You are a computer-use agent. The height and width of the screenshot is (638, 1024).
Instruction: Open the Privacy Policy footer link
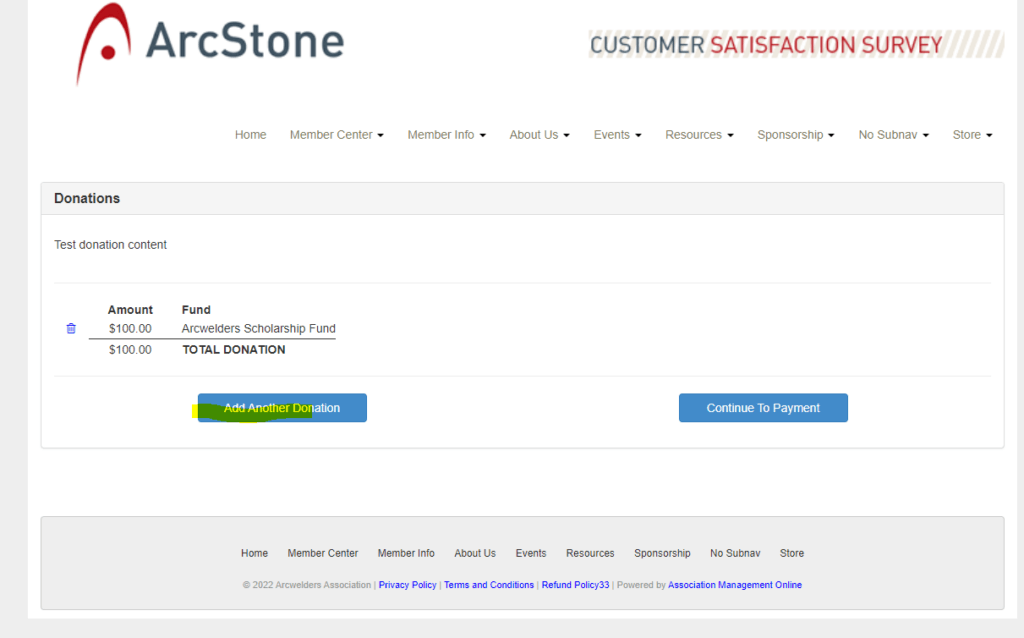pos(407,585)
